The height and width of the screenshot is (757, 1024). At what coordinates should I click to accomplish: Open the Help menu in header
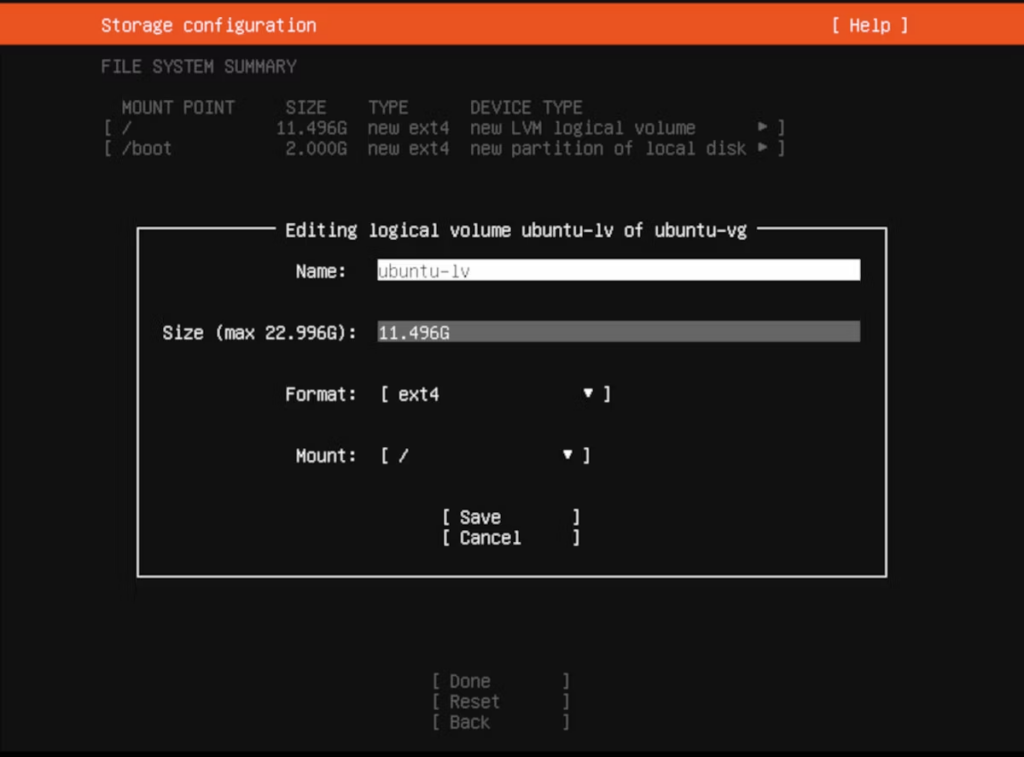click(870, 25)
